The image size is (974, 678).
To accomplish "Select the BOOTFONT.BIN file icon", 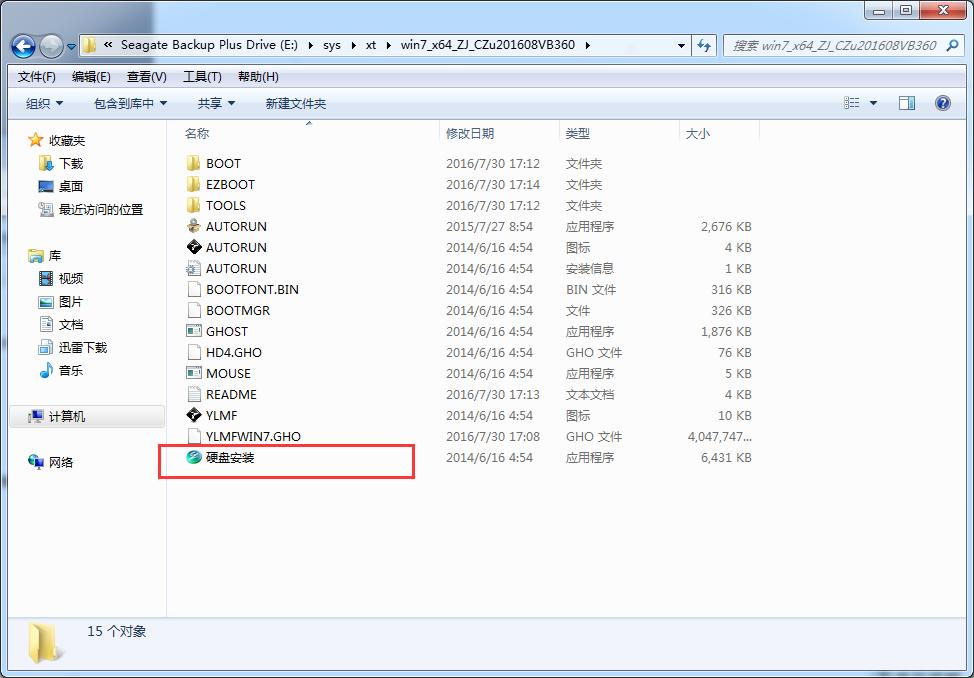I will 193,289.
